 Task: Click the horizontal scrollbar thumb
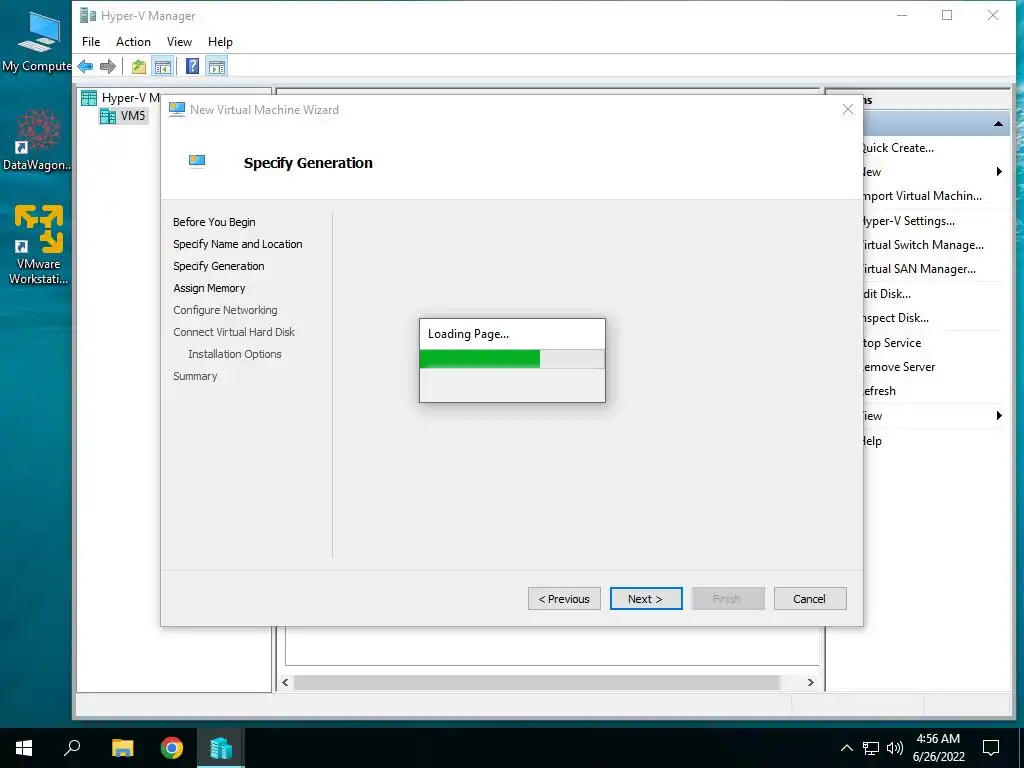coord(536,682)
